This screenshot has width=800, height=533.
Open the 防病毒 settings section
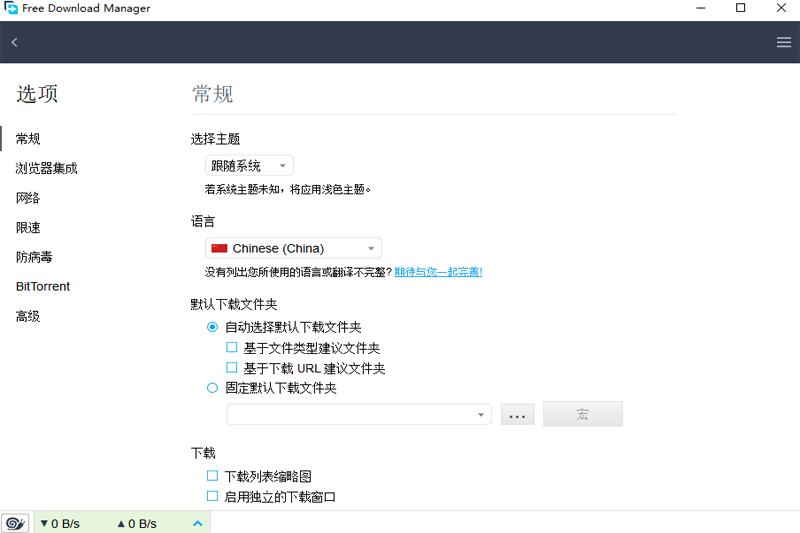(34, 257)
